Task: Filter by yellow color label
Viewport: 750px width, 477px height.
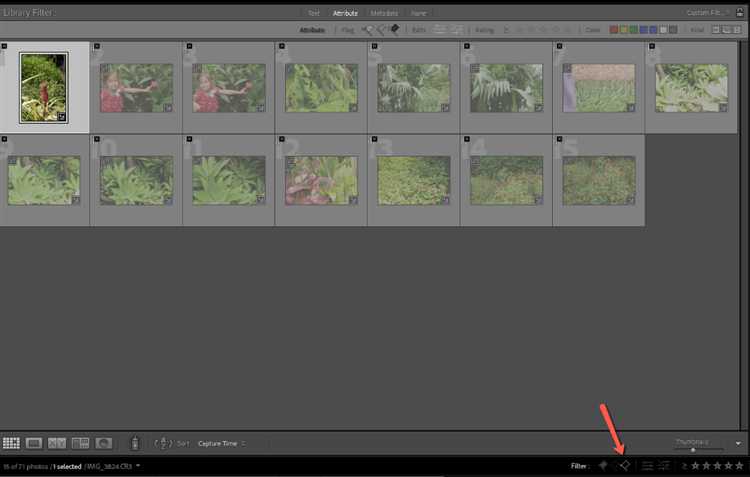Action: pyautogui.click(x=624, y=30)
